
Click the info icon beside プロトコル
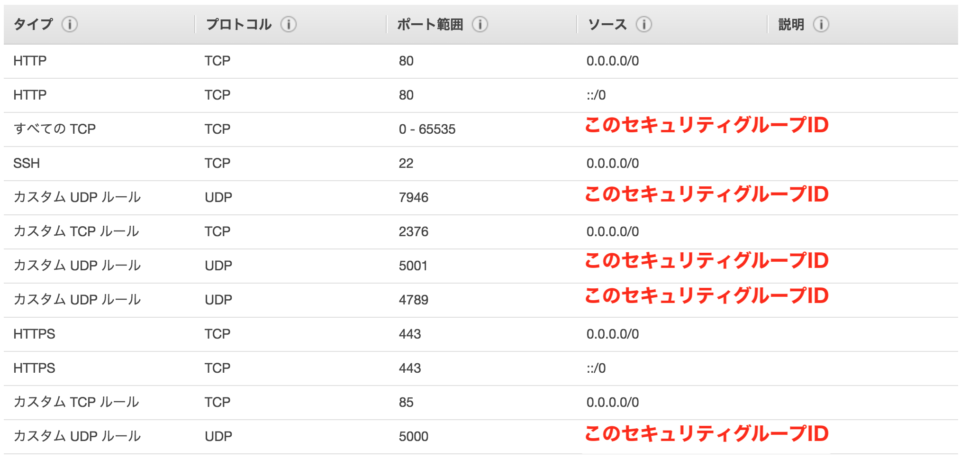point(288,25)
